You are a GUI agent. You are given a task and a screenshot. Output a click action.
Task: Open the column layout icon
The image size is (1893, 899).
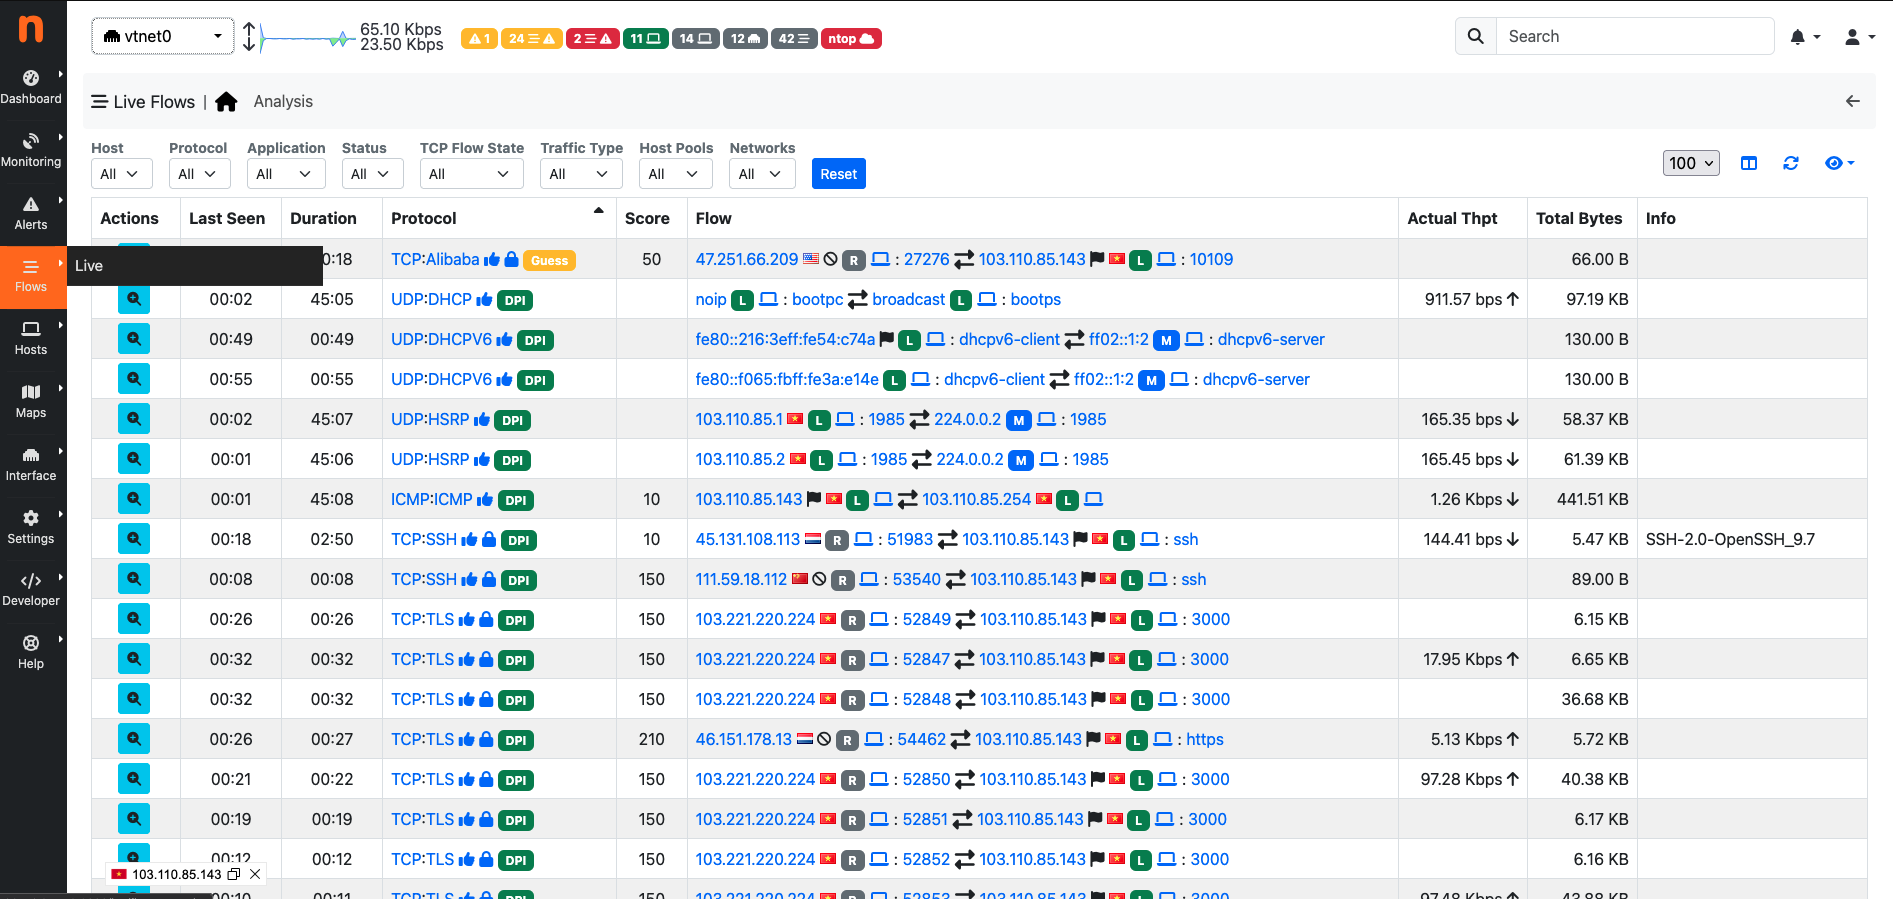[x=1748, y=163]
